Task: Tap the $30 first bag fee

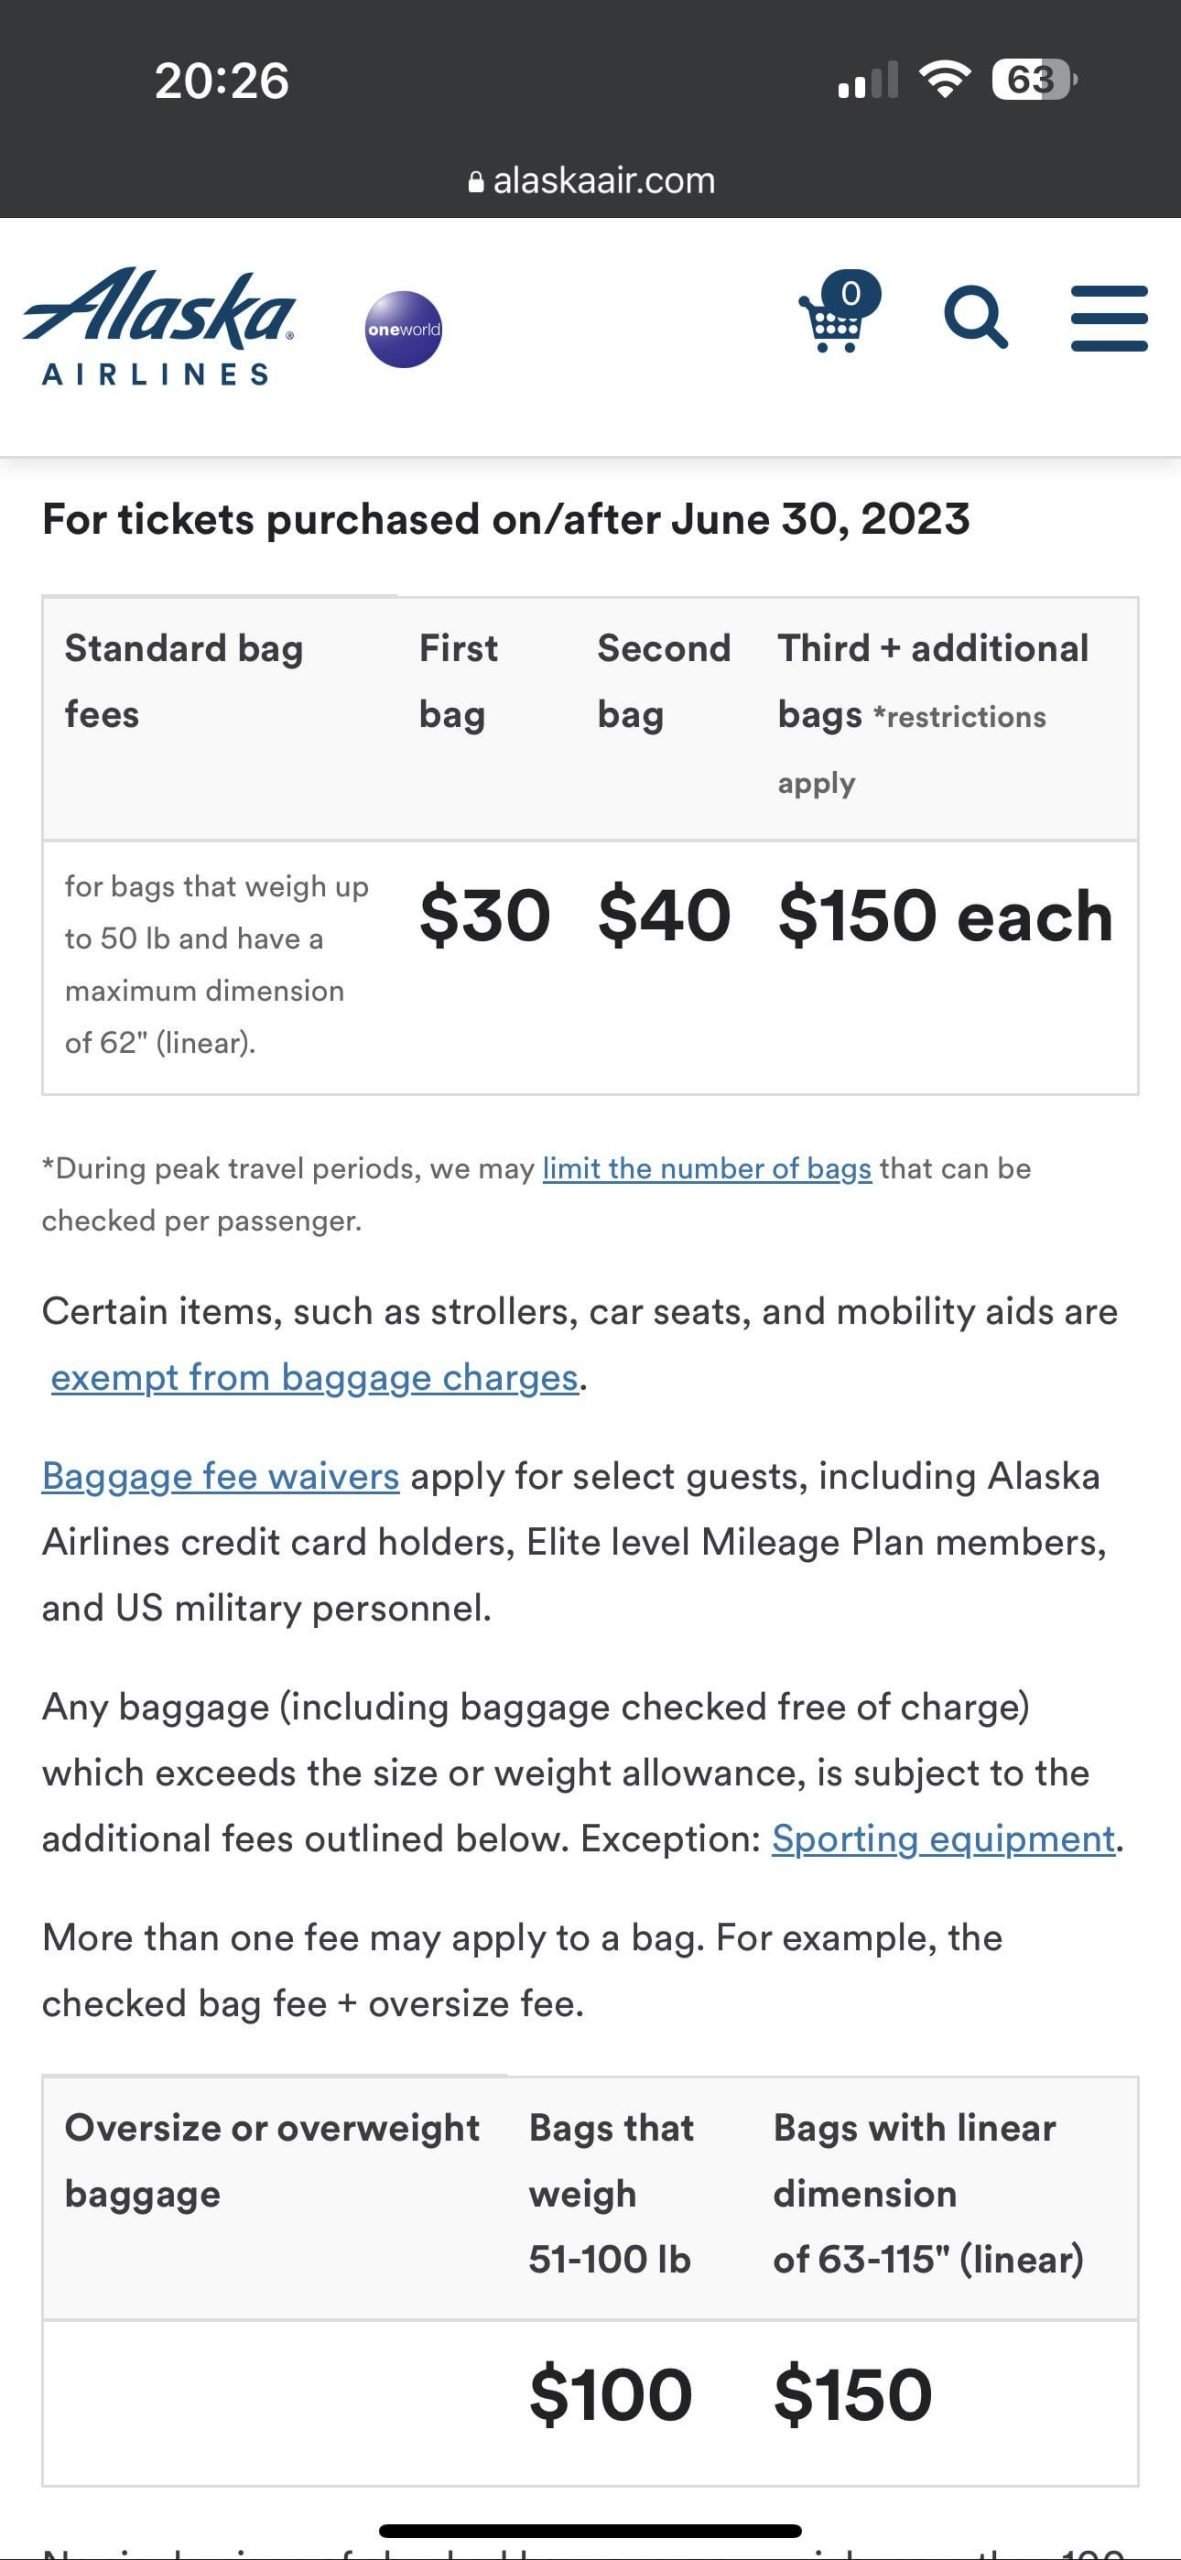Action: tap(485, 915)
